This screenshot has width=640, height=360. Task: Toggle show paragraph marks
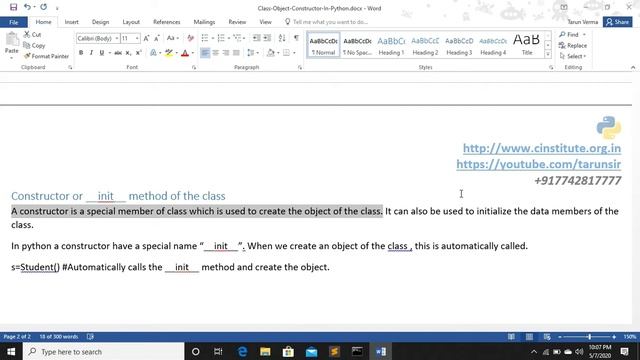click(296, 38)
